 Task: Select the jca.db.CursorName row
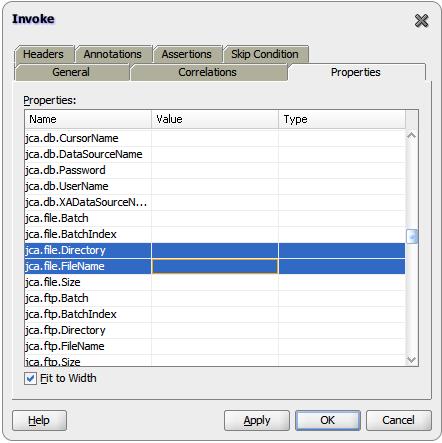click(x=215, y=138)
